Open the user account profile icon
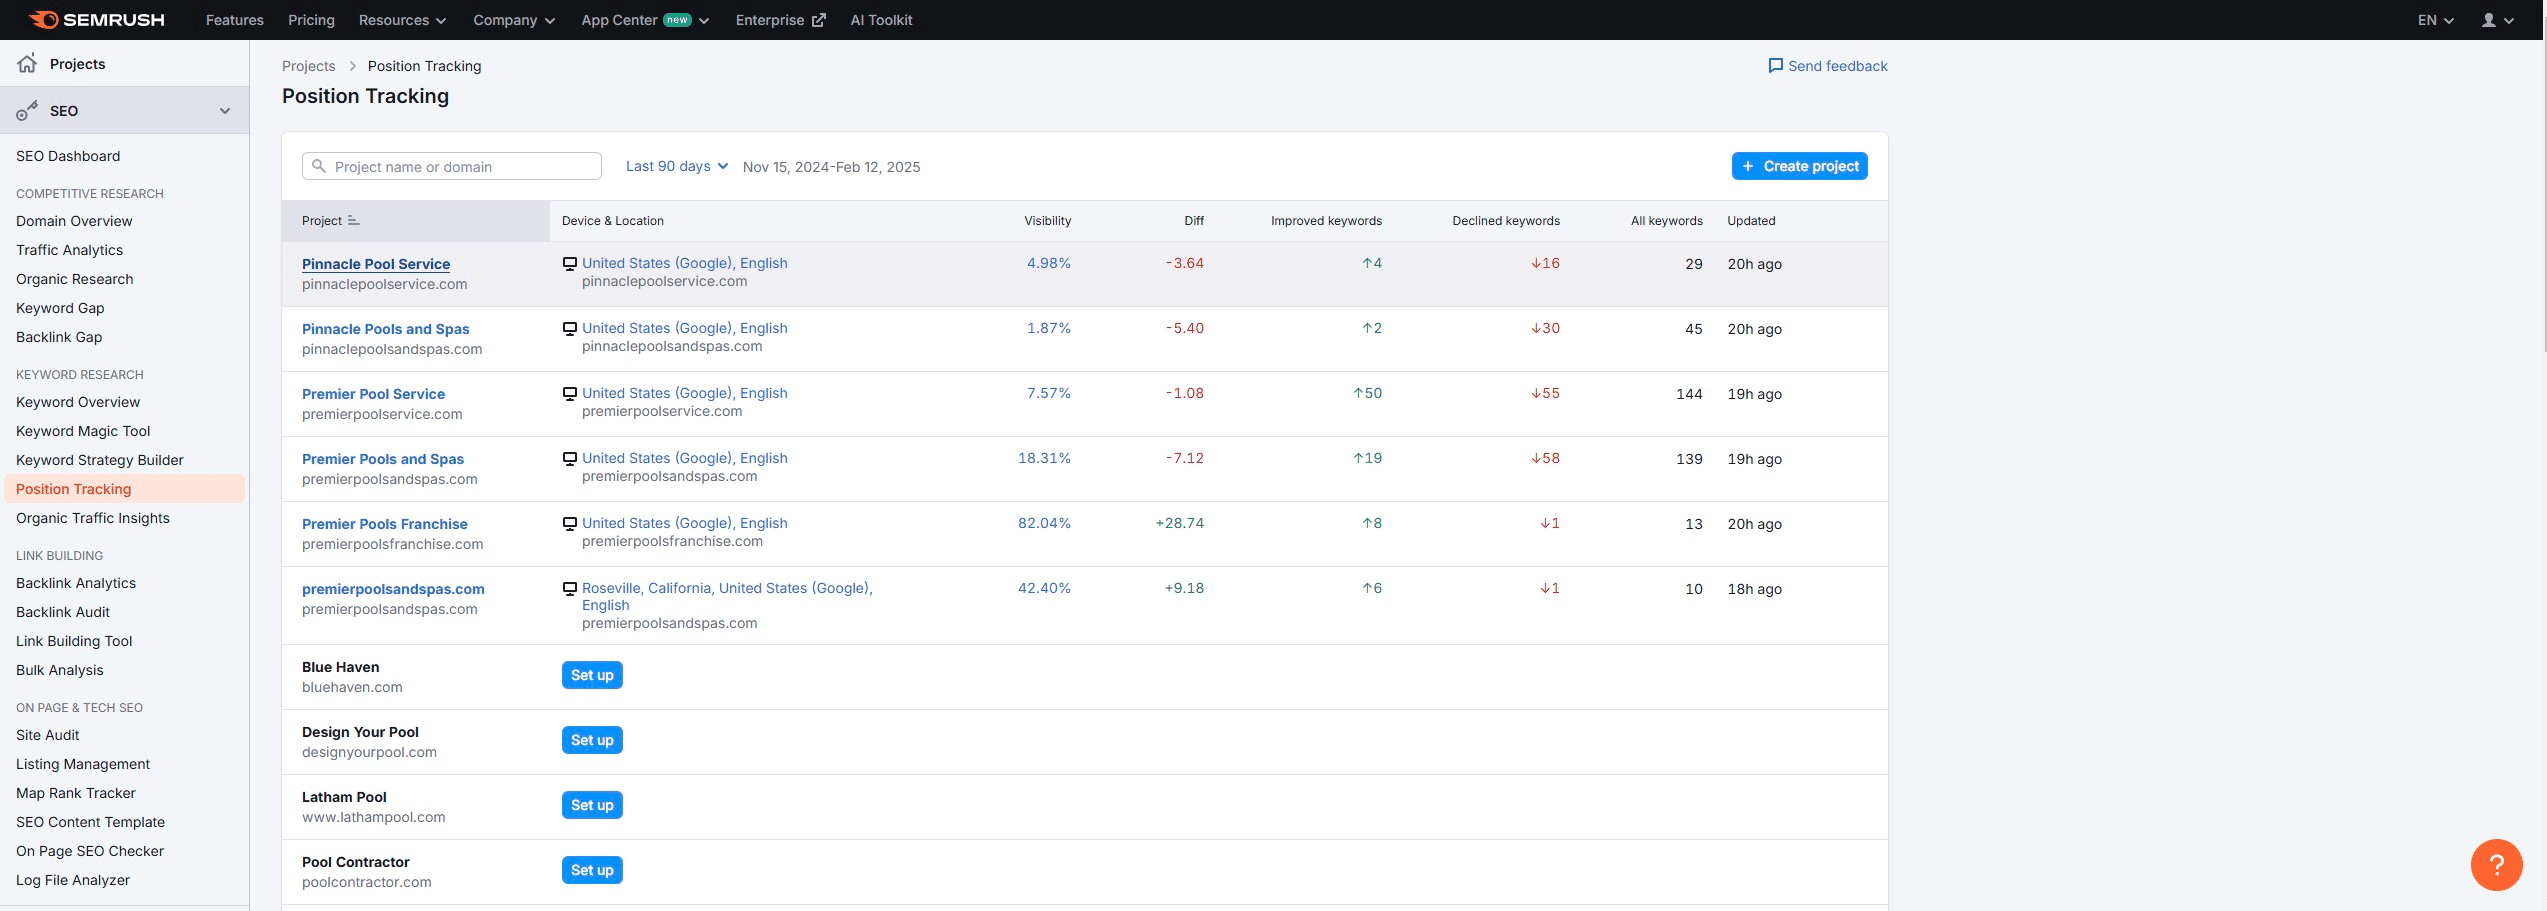Image resolution: width=2547 pixels, height=911 pixels. point(2488,20)
